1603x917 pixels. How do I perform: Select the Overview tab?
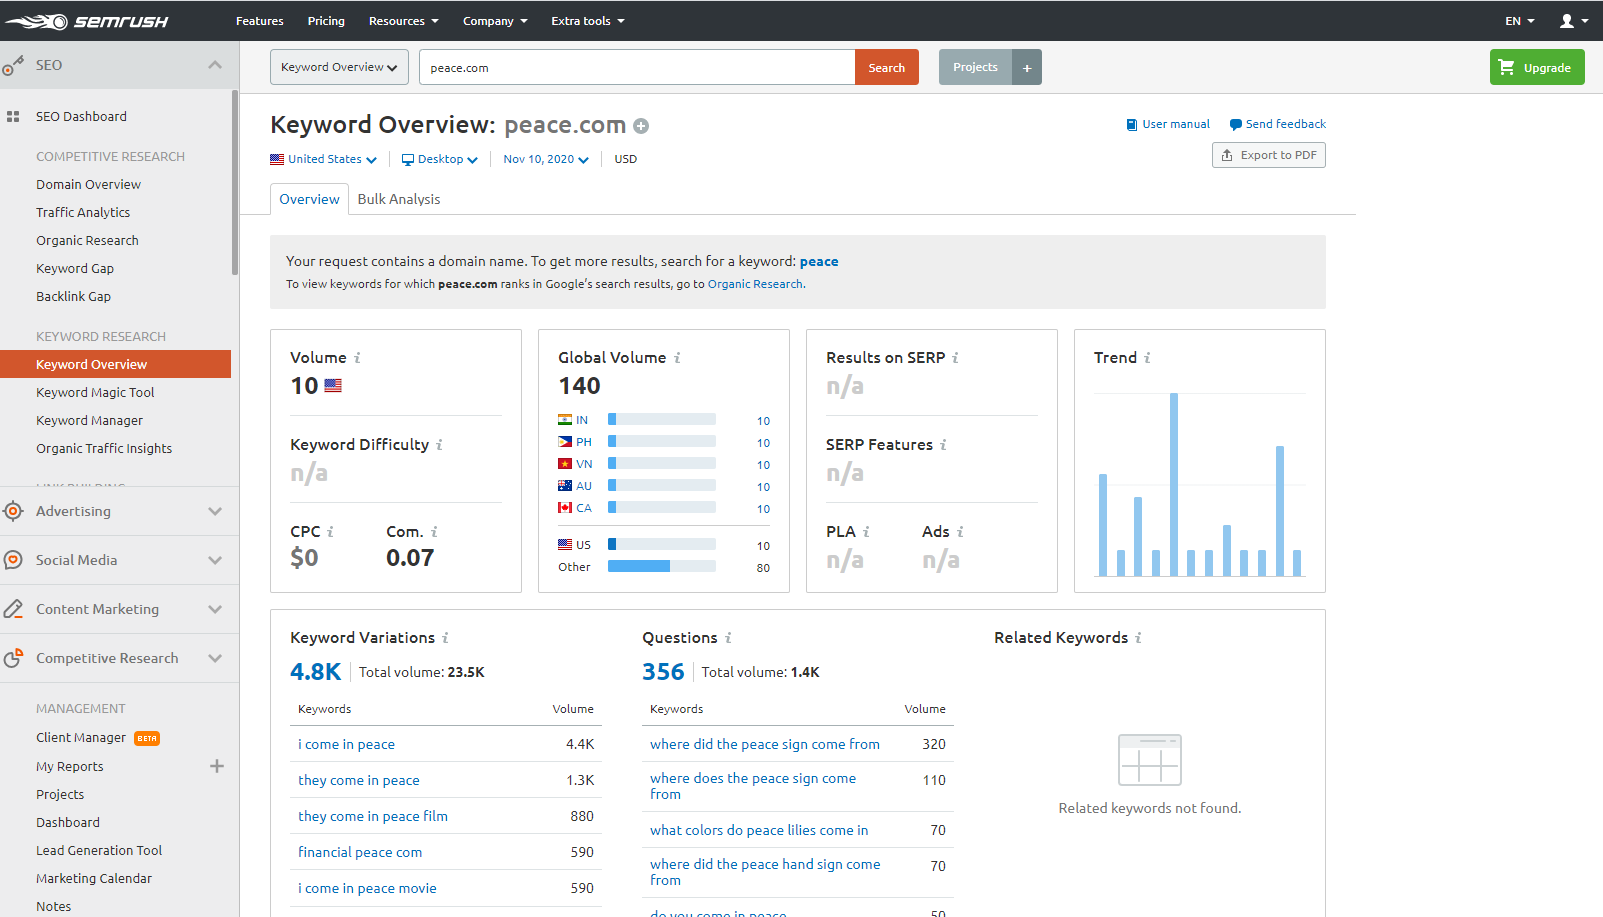pyautogui.click(x=309, y=199)
